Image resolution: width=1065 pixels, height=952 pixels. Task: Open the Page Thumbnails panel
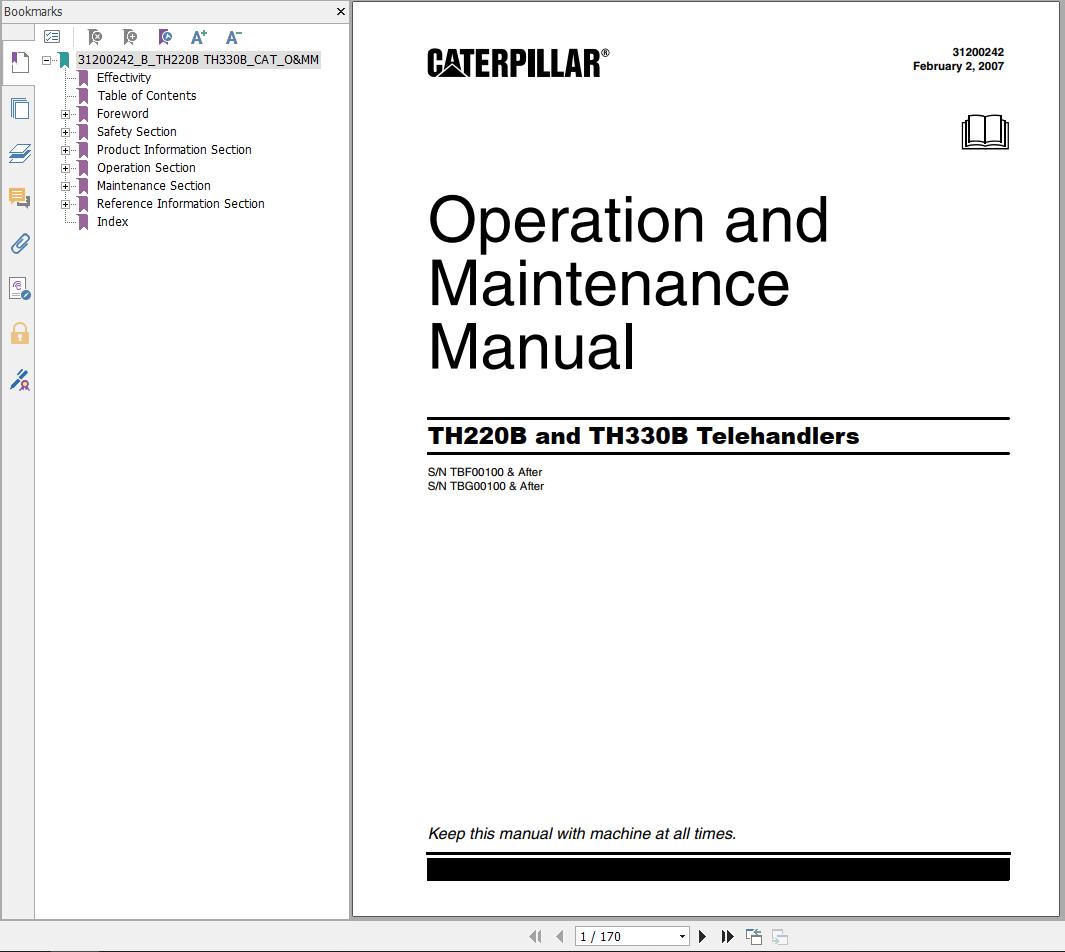coord(18,108)
